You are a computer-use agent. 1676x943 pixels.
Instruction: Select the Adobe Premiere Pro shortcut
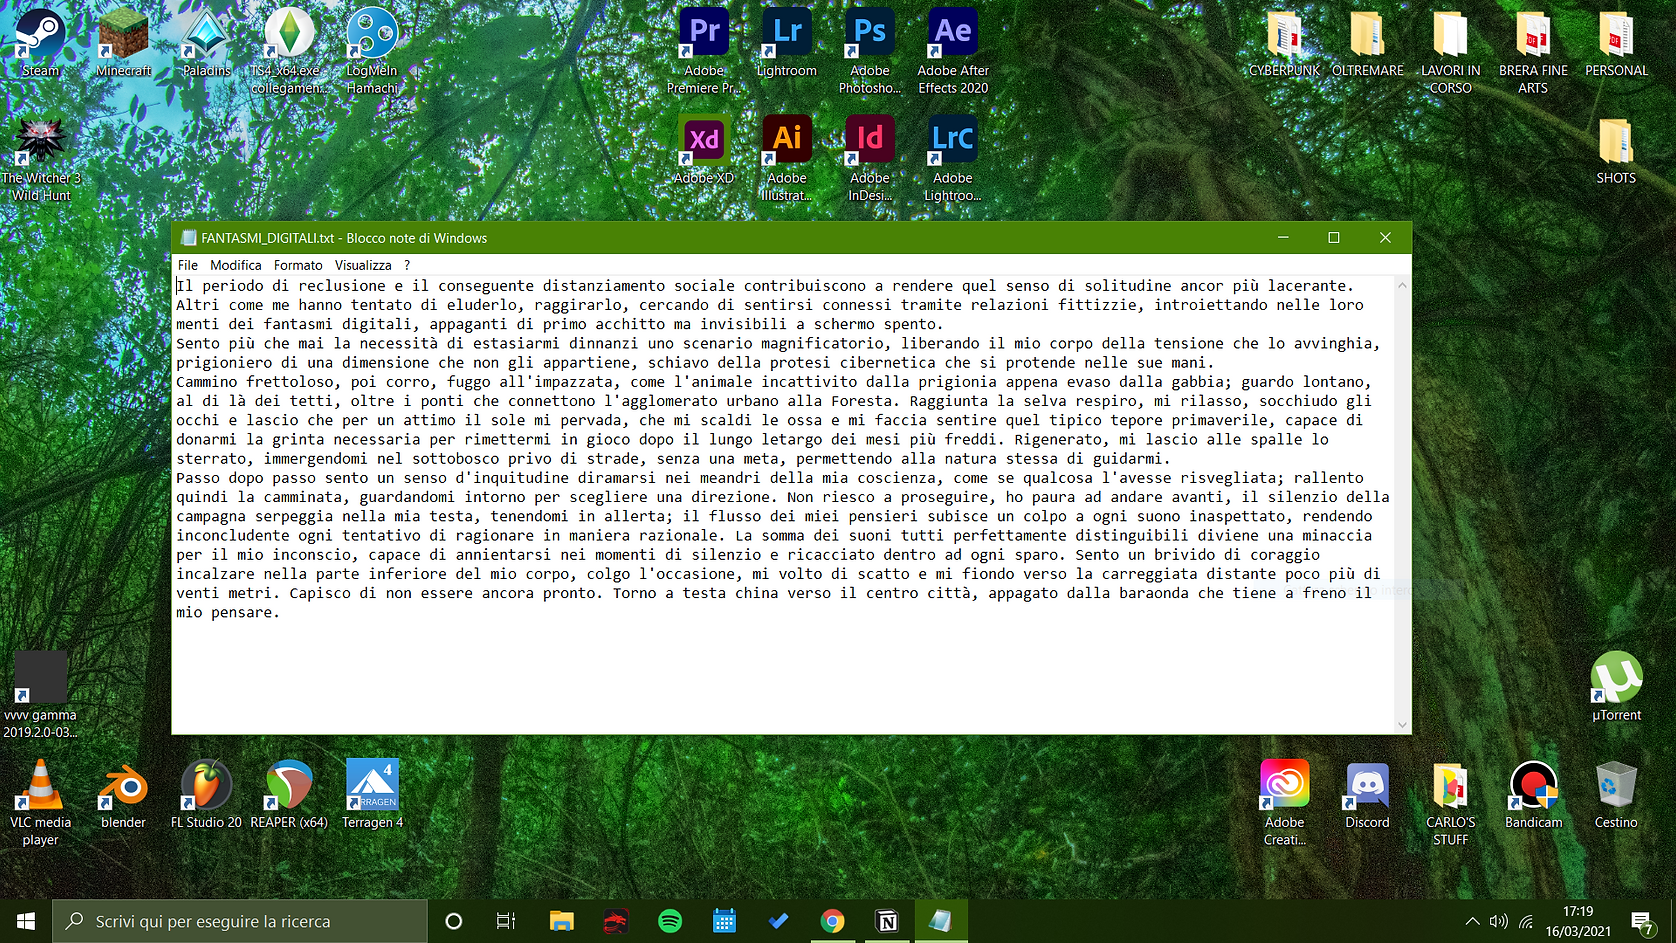(704, 50)
